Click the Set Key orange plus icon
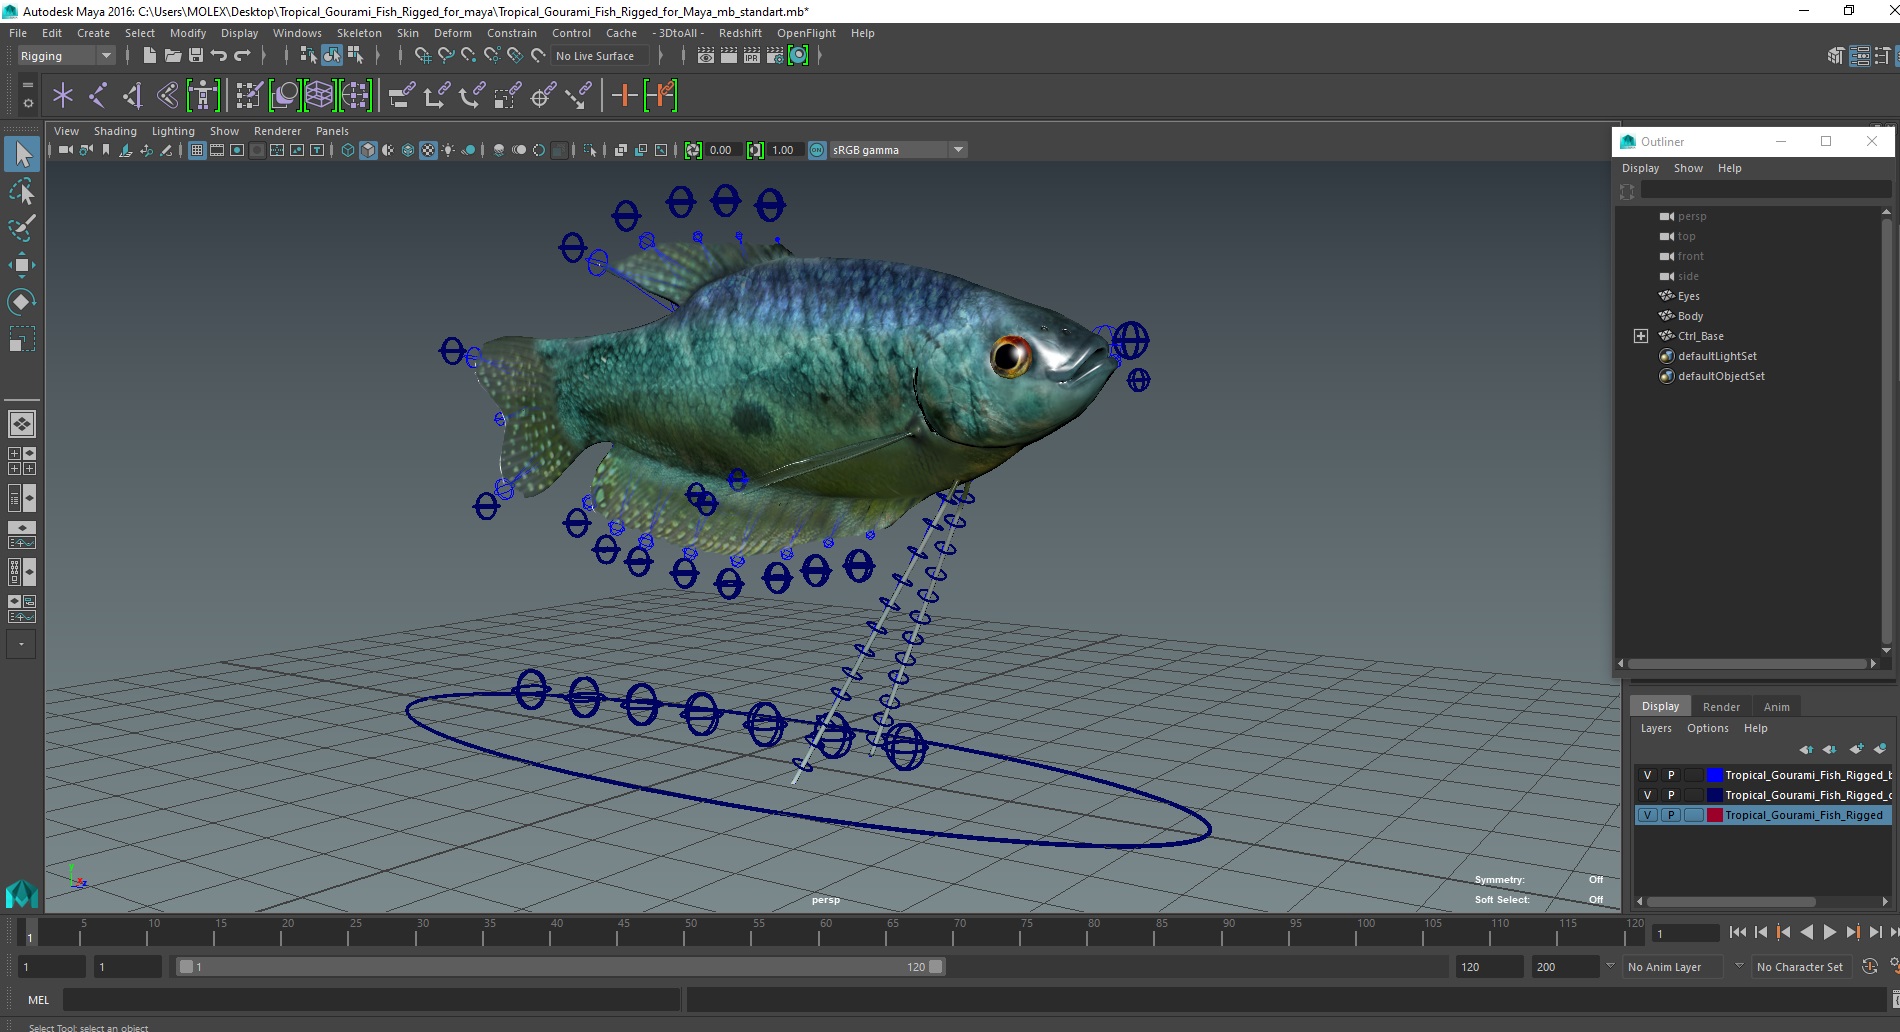This screenshot has width=1900, height=1032. [x=624, y=96]
